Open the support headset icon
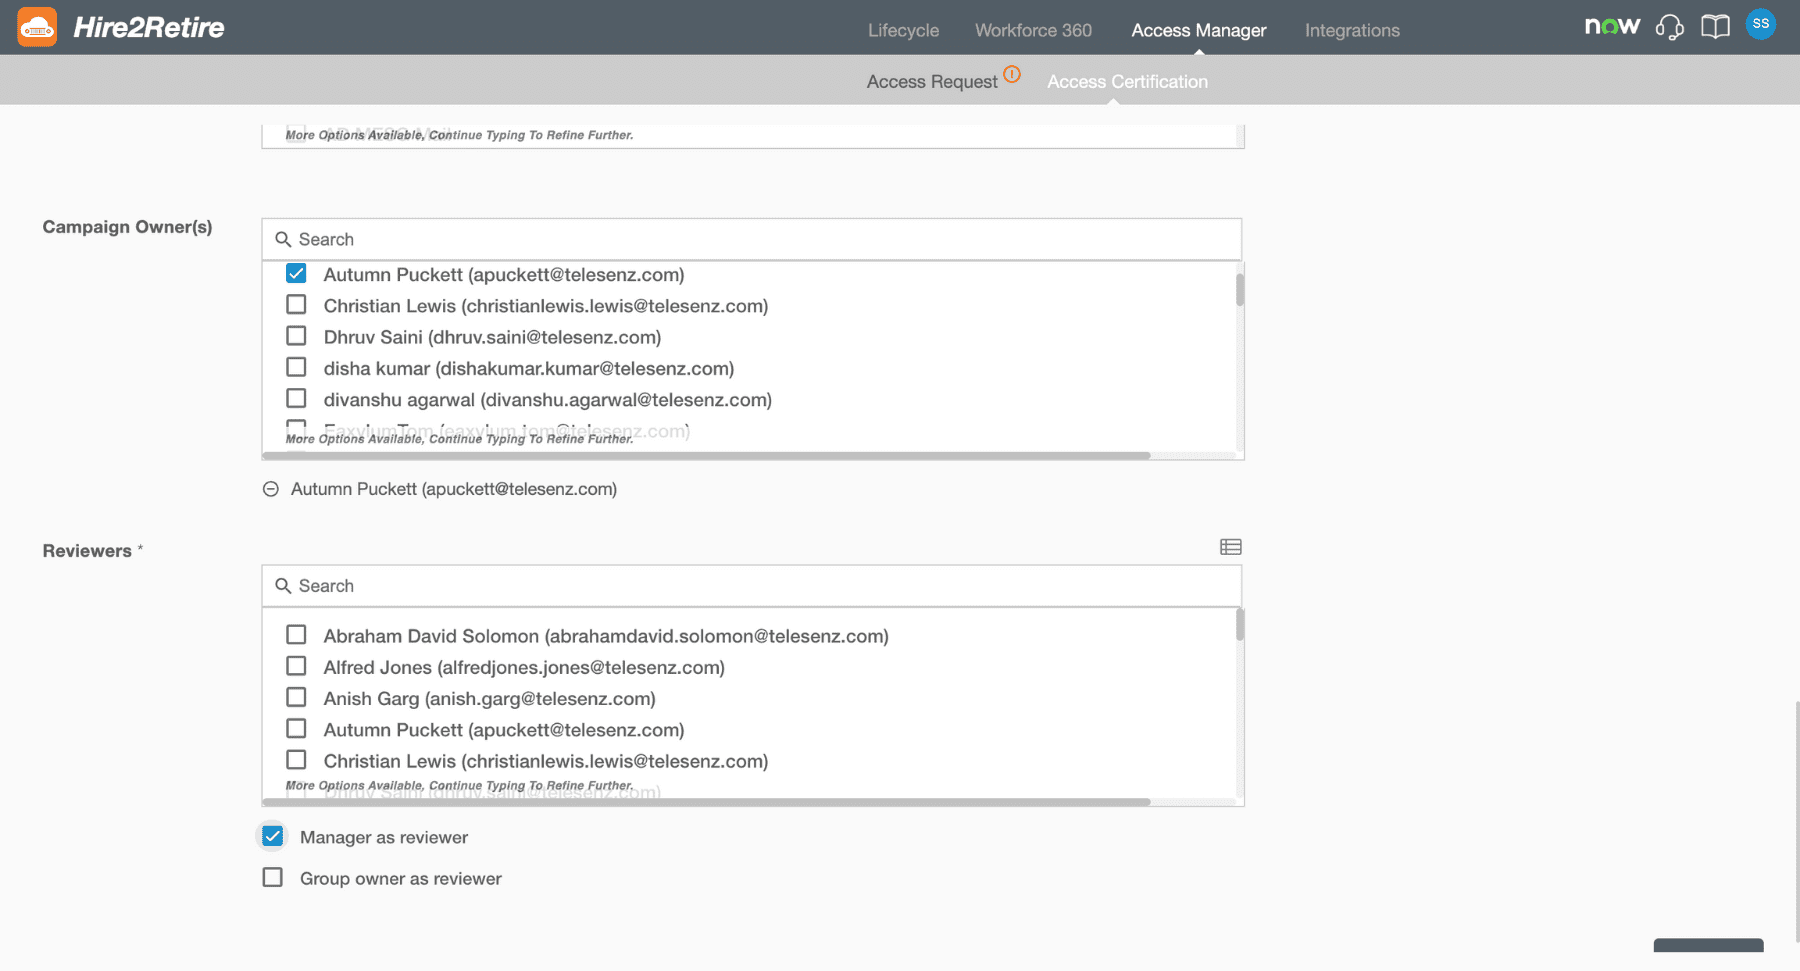This screenshot has width=1800, height=971. coord(1669,27)
